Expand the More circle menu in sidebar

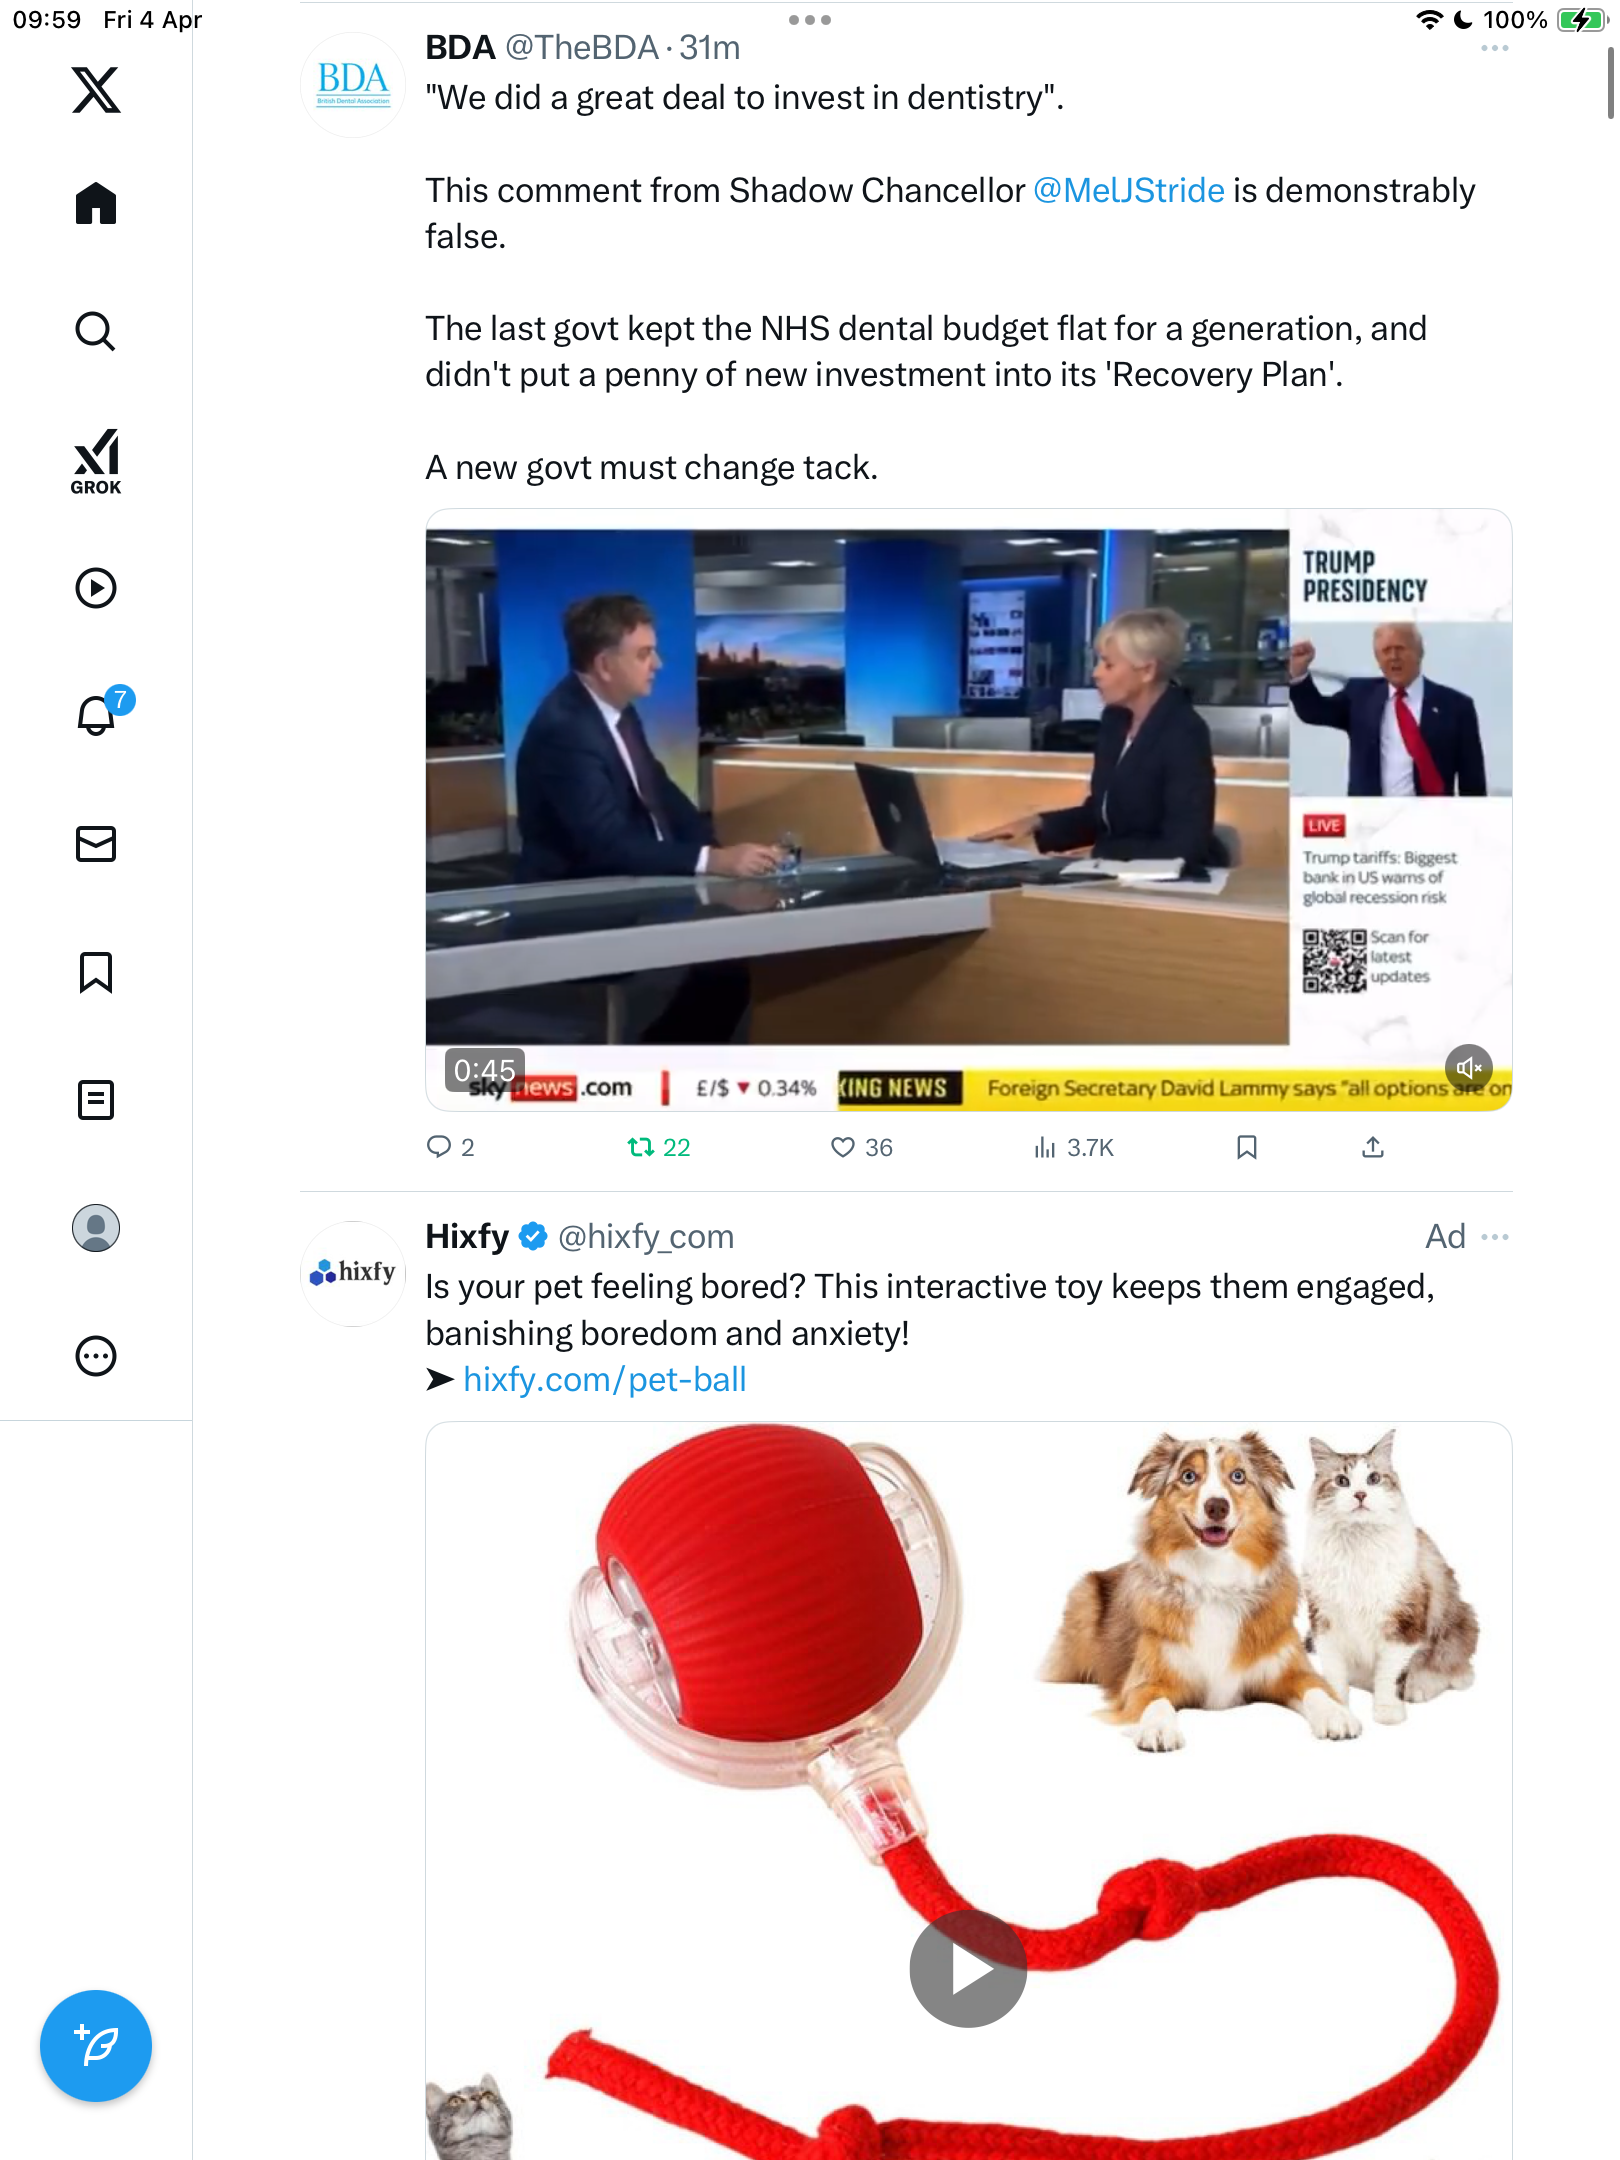(x=96, y=1356)
